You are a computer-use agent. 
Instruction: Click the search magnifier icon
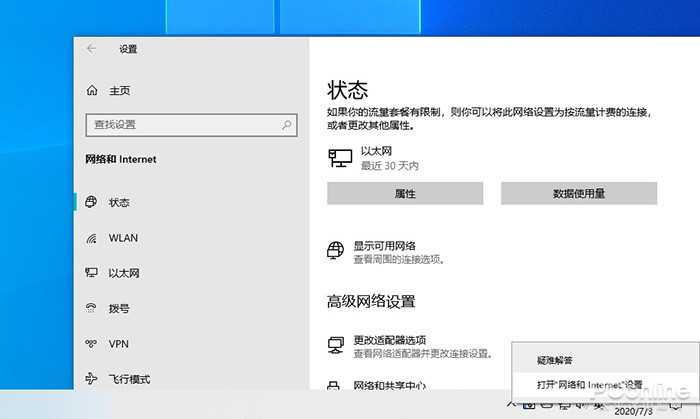coord(287,124)
